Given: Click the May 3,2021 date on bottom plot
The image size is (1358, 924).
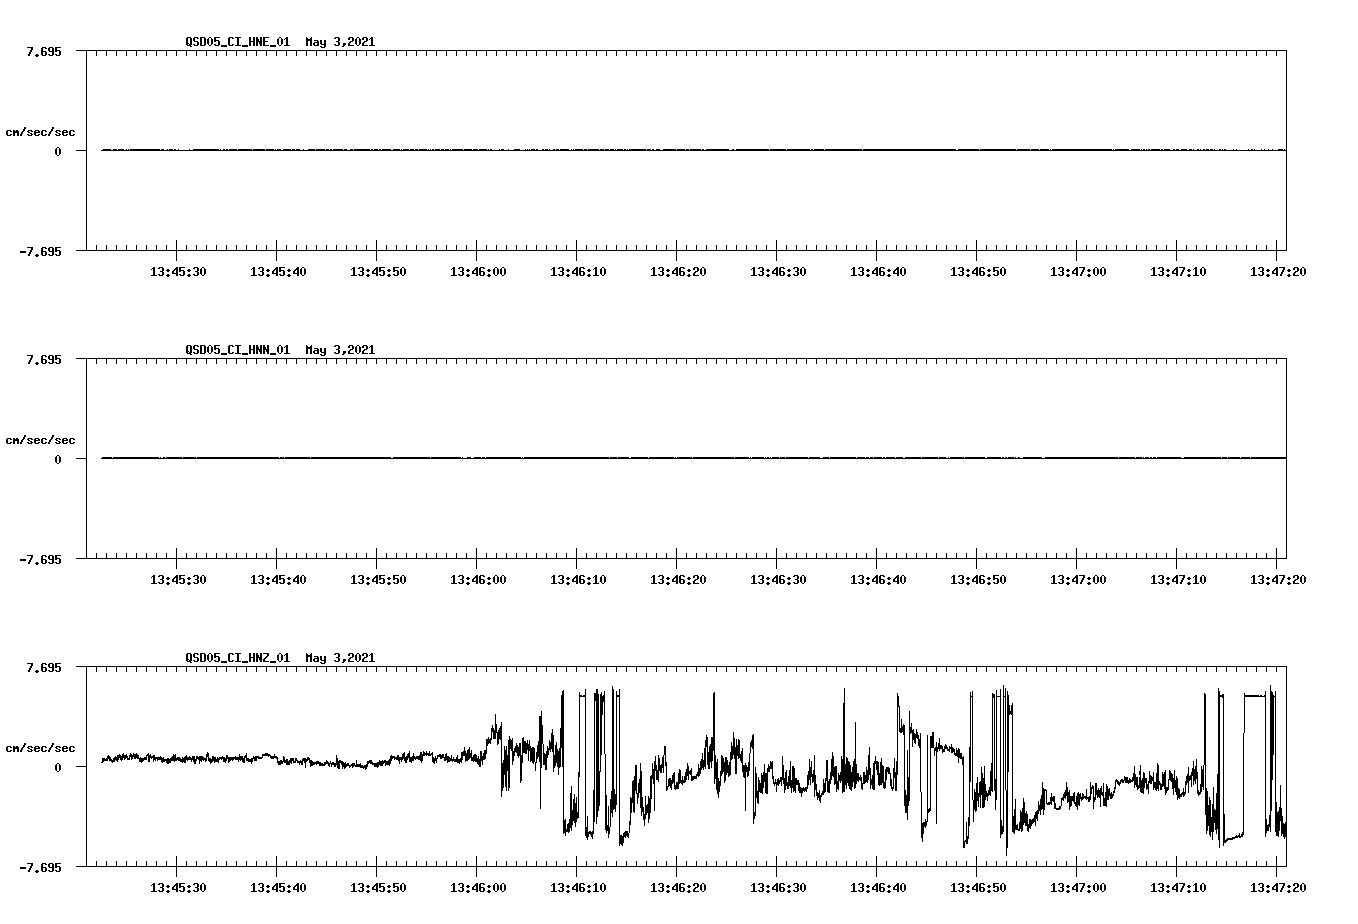Looking at the screenshot, I should click(341, 658).
